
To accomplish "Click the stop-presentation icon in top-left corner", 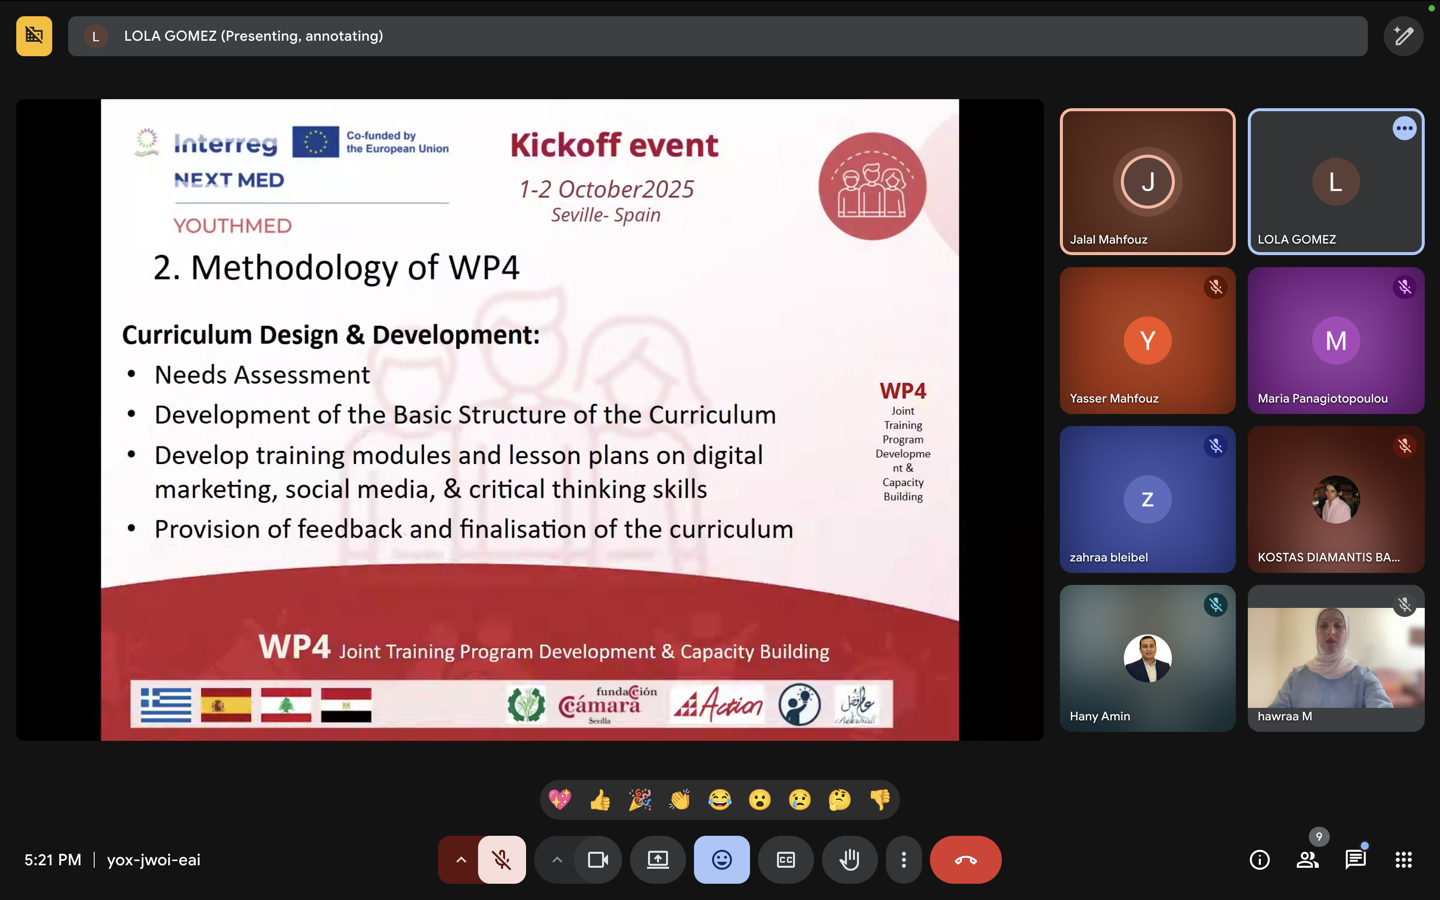I will pyautogui.click(x=34, y=36).
